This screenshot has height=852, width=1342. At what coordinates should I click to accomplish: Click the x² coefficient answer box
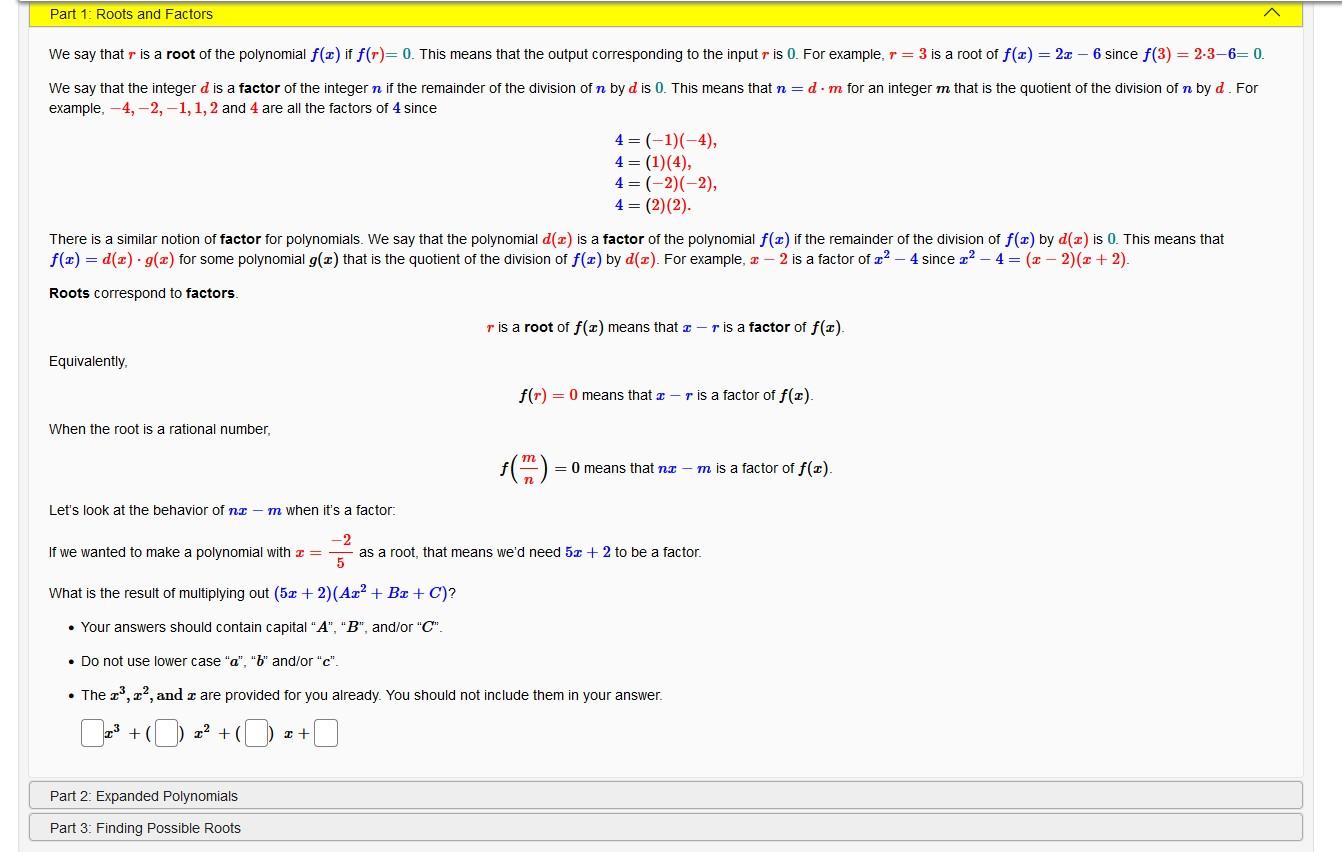[x=165, y=732]
